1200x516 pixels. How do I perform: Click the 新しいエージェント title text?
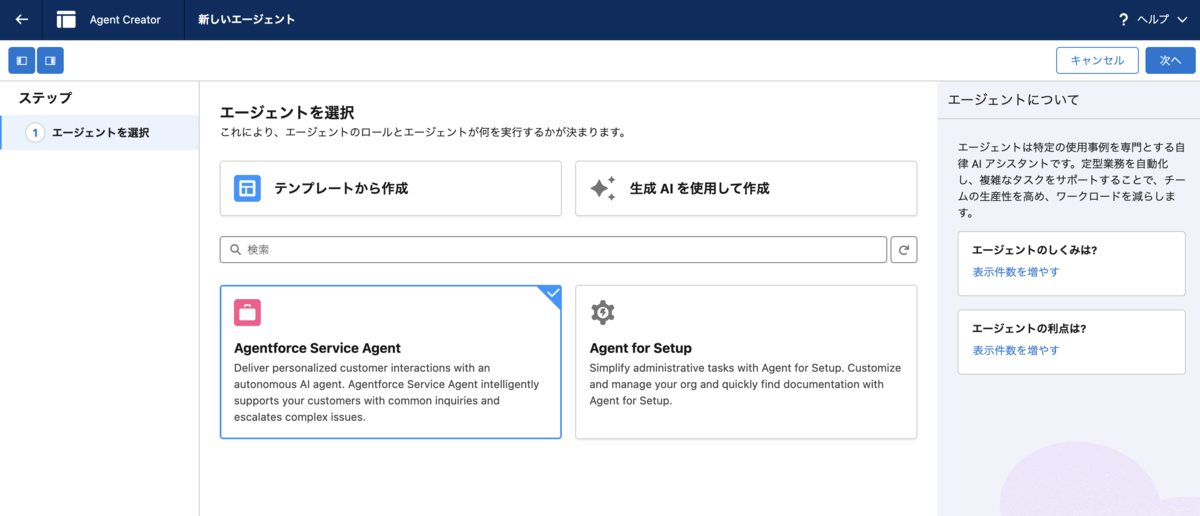click(x=246, y=19)
